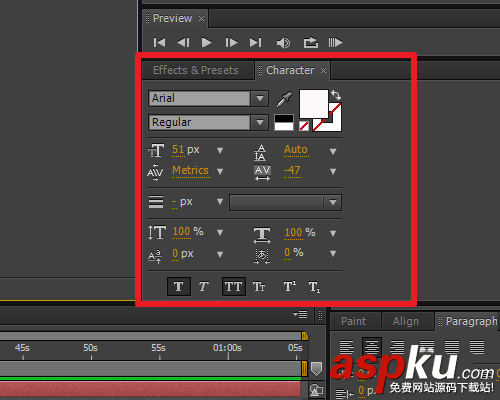Open the stroke order combo box
500x400 pixels.
tap(285, 203)
